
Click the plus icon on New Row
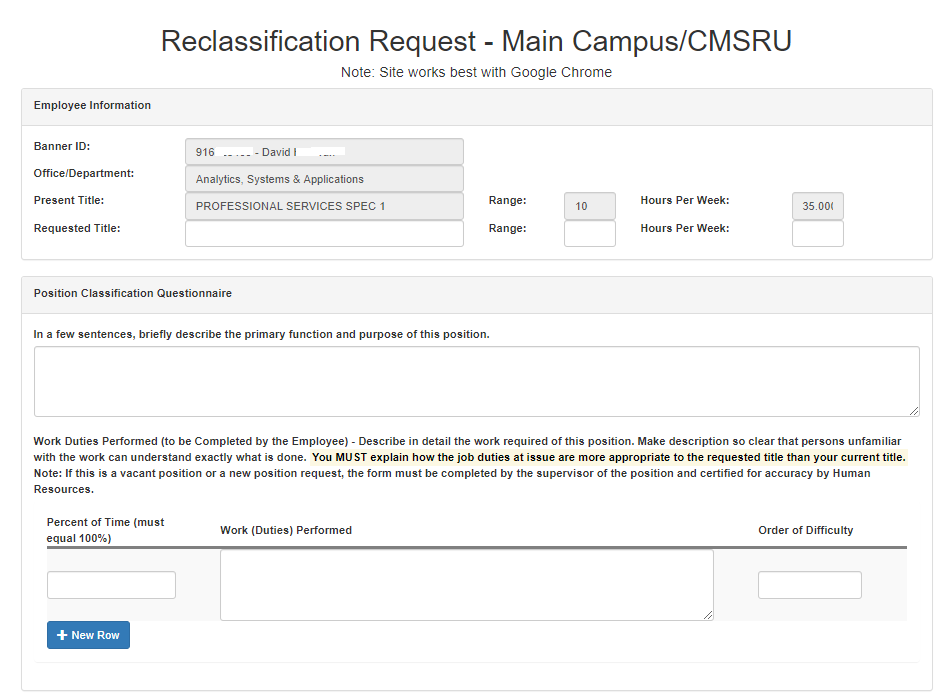click(x=62, y=635)
